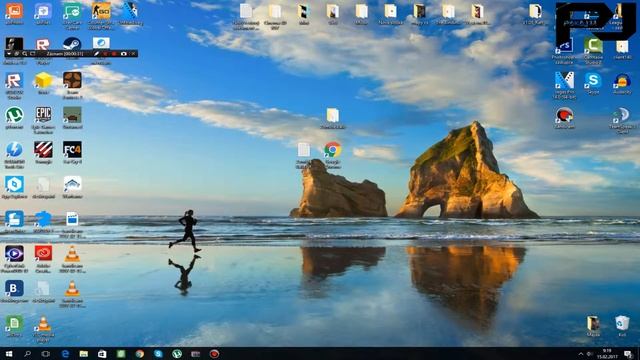
Task: Open the folder above the Chrome icon
Action: tap(333, 116)
